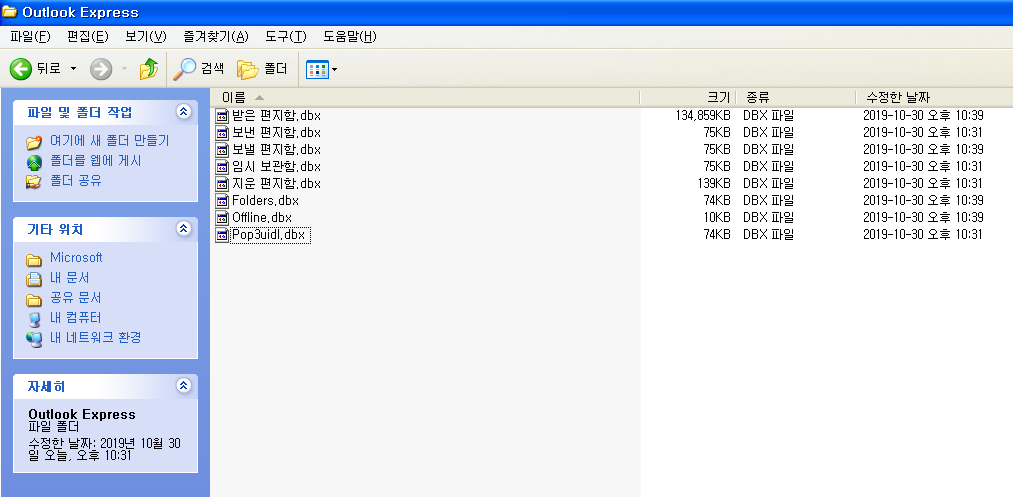The width and height of the screenshot is (1013, 497).
Task: Open 내 컴퓨터 location
Action: point(76,318)
